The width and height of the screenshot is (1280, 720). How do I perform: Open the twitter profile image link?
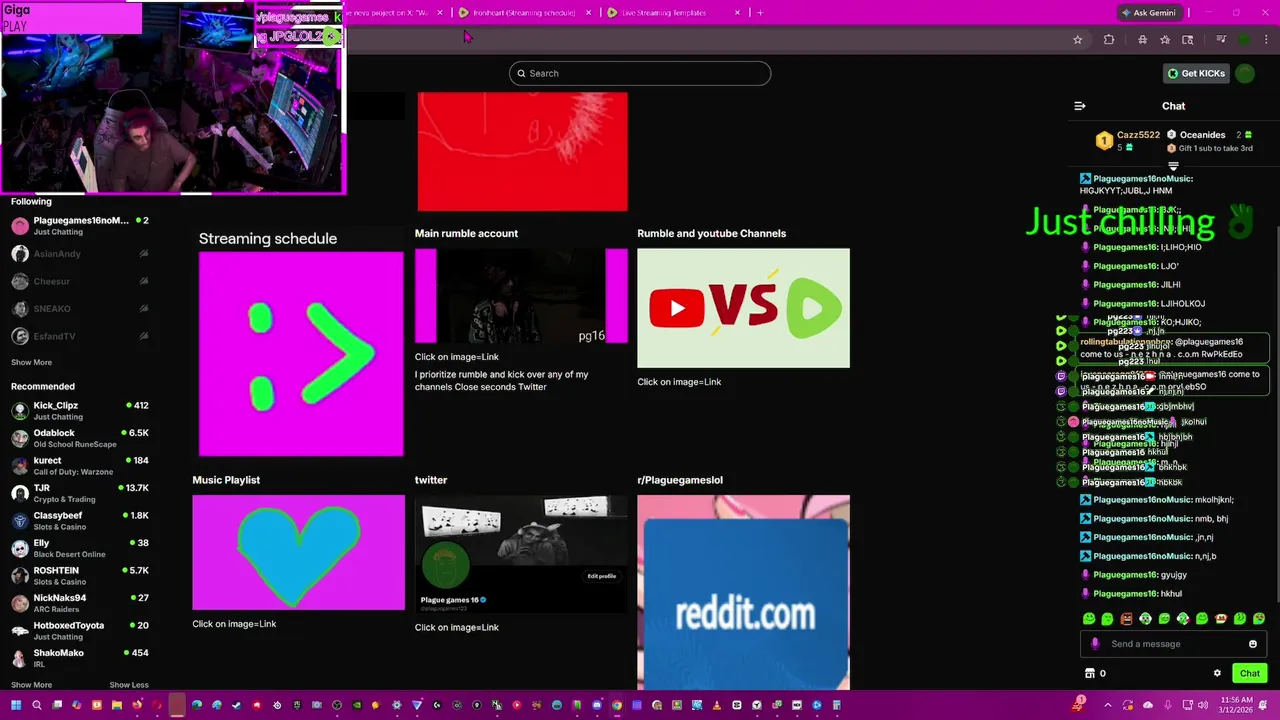point(521,554)
